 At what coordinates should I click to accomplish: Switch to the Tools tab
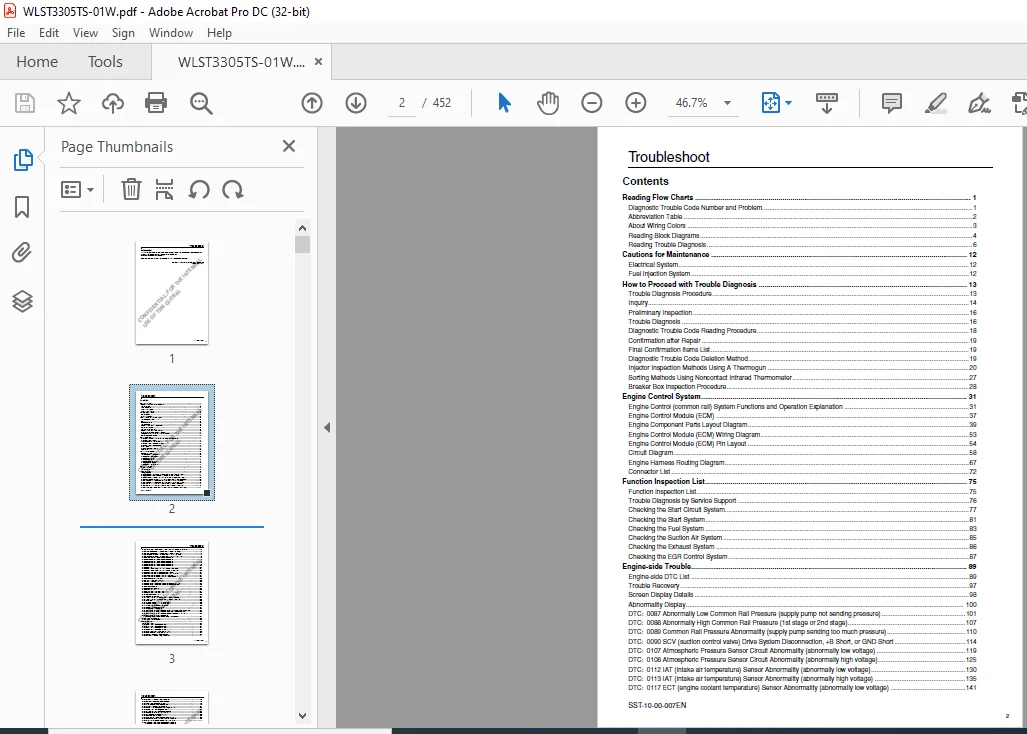click(105, 62)
